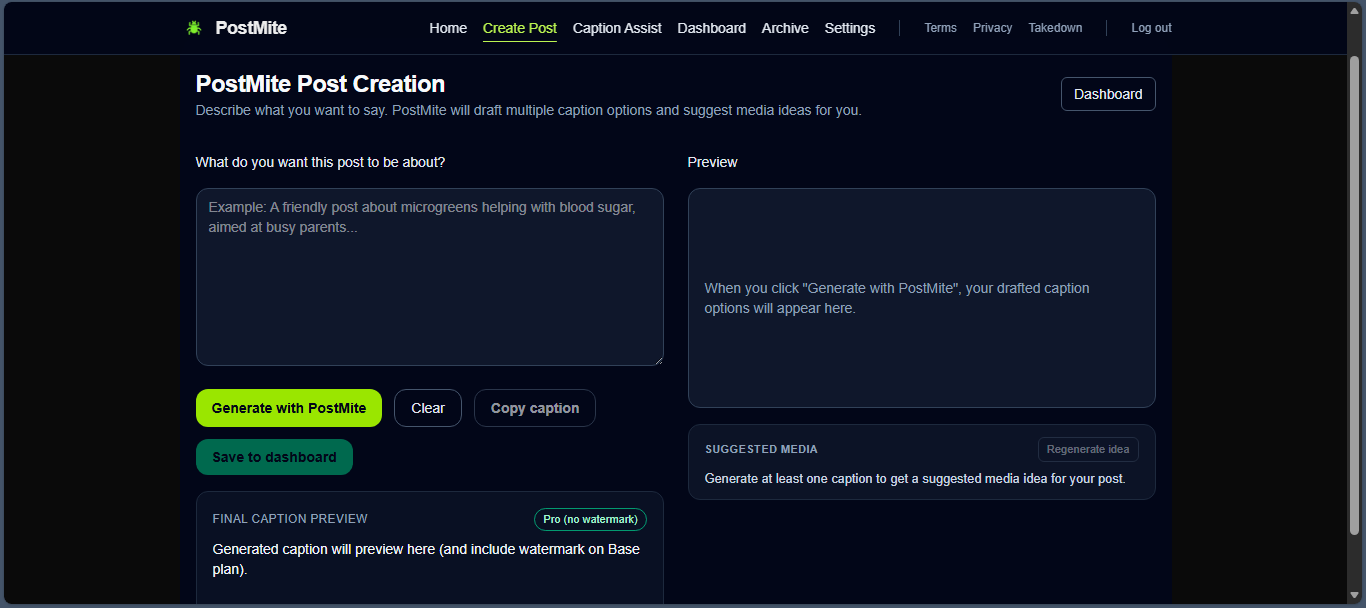Viewport: 1366px width, 608px height.
Task: Click the PostMite brand name
Action: click(x=251, y=28)
